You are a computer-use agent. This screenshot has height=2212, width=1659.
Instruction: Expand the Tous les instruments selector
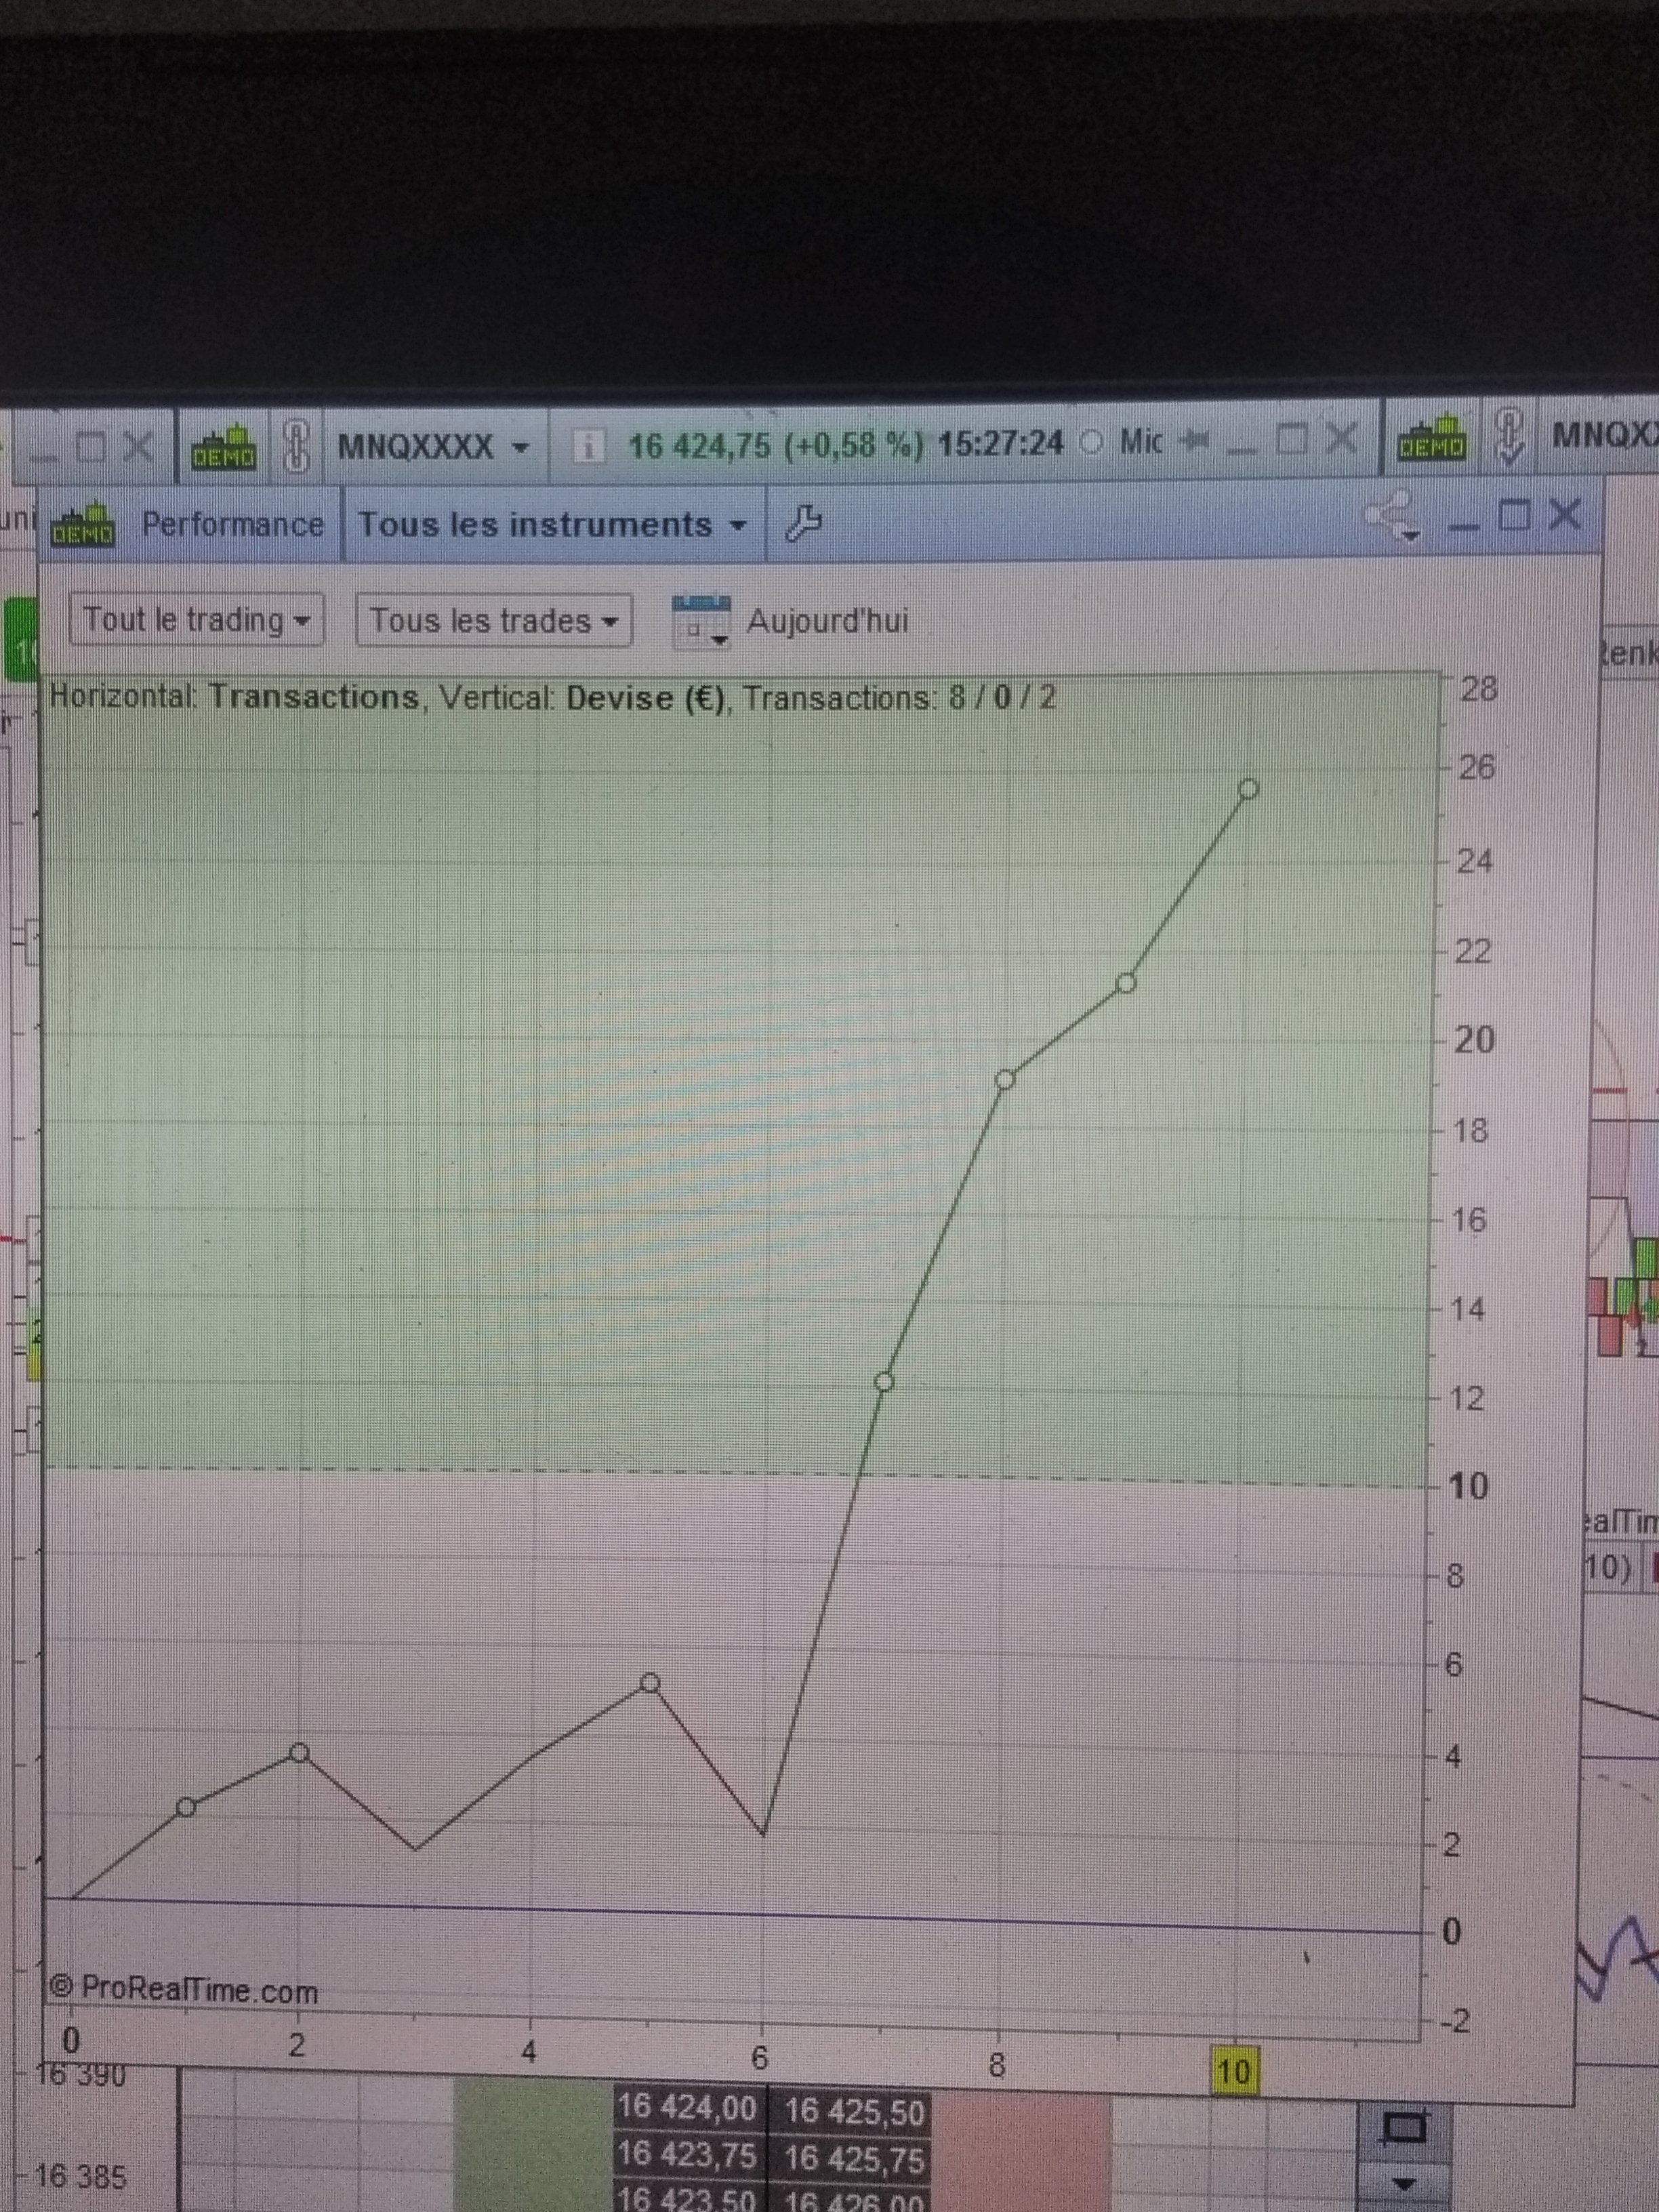pyautogui.click(x=552, y=524)
